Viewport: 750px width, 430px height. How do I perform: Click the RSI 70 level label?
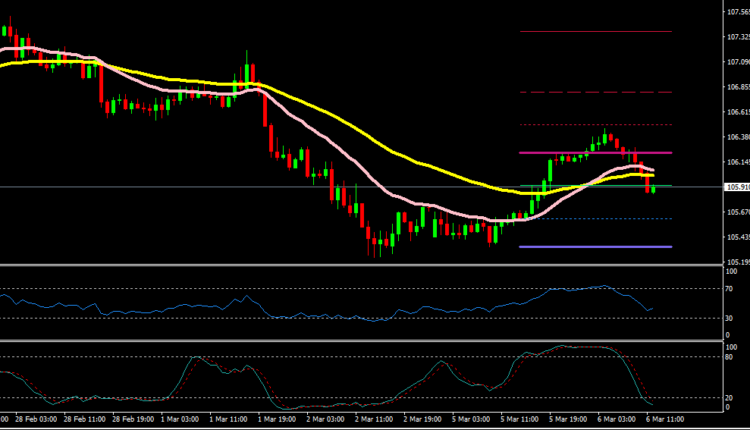click(732, 289)
